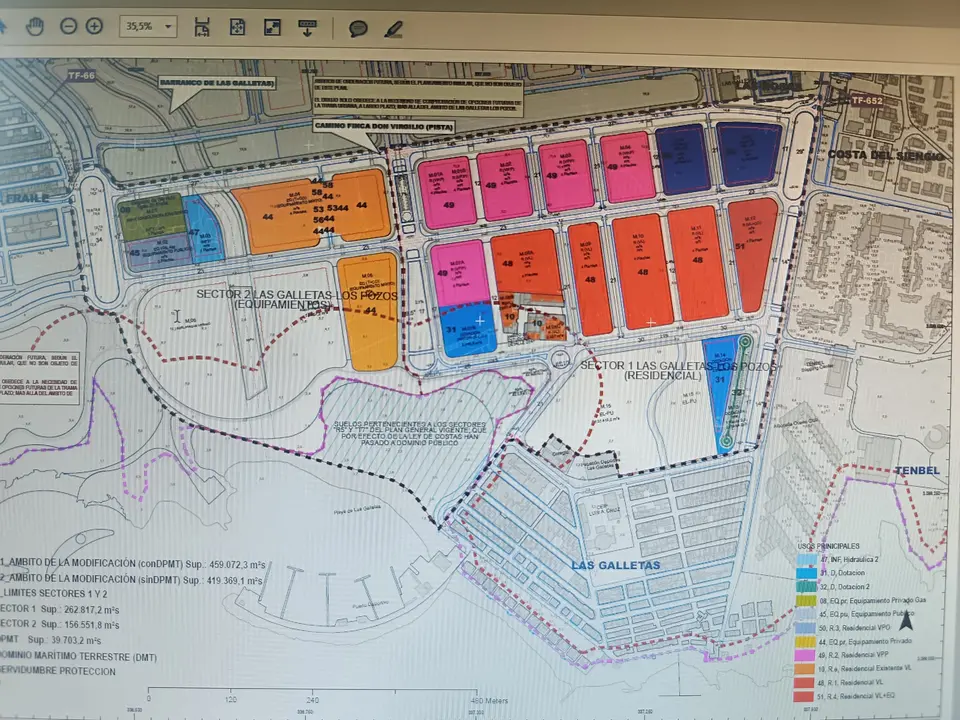The height and width of the screenshot is (720, 960).
Task: Click the FRAILE label at left edge
Action: [25, 198]
